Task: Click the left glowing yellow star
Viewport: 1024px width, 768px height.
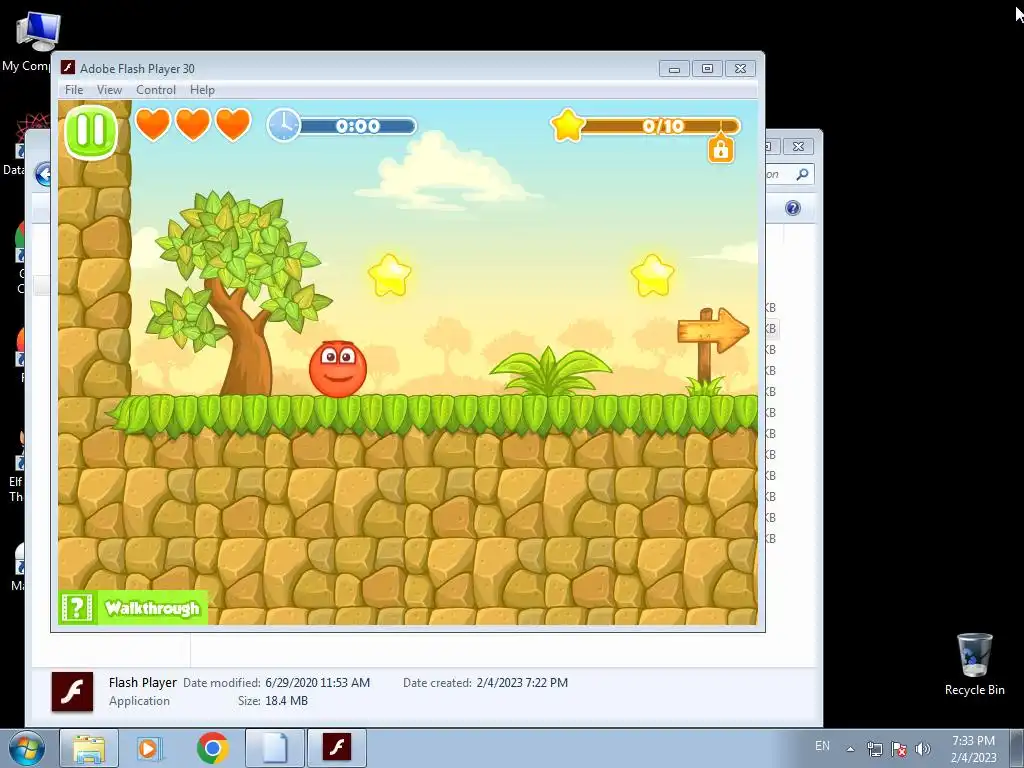Action: 390,275
